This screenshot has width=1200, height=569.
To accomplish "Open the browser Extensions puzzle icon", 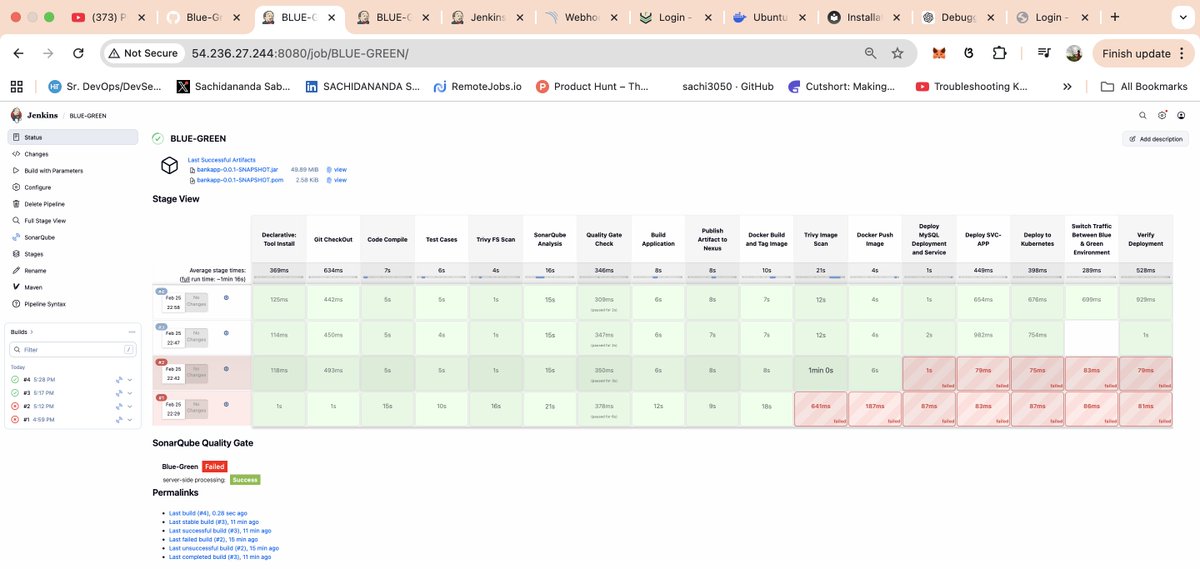I will coord(999,53).
